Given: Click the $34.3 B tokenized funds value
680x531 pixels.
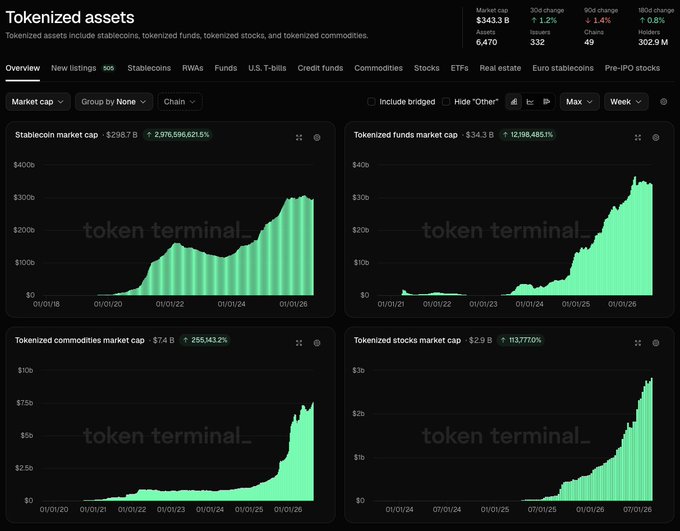Looking at the screenshot, I should pos(480,135).
